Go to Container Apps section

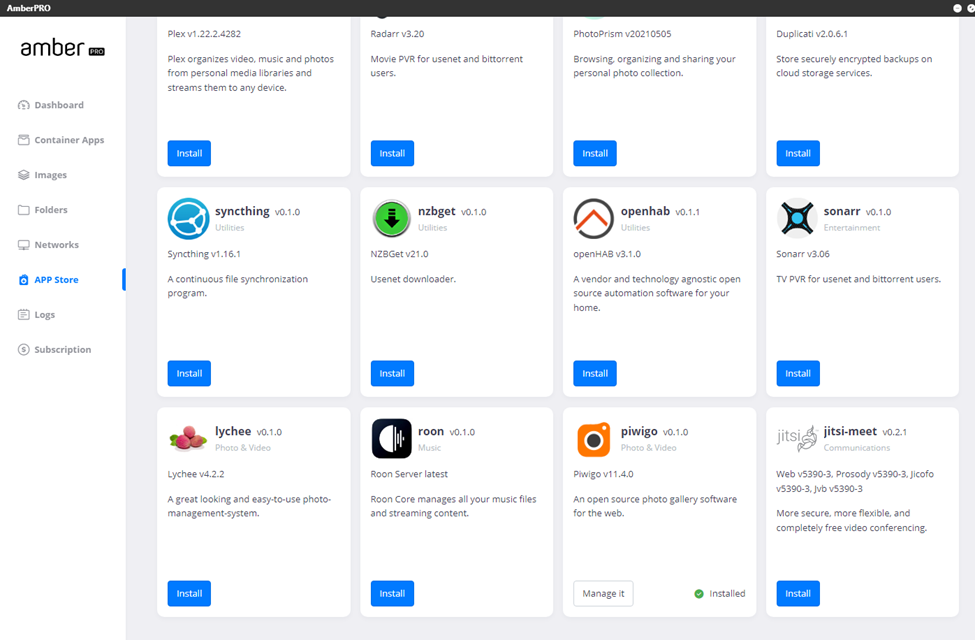[69, 140]
